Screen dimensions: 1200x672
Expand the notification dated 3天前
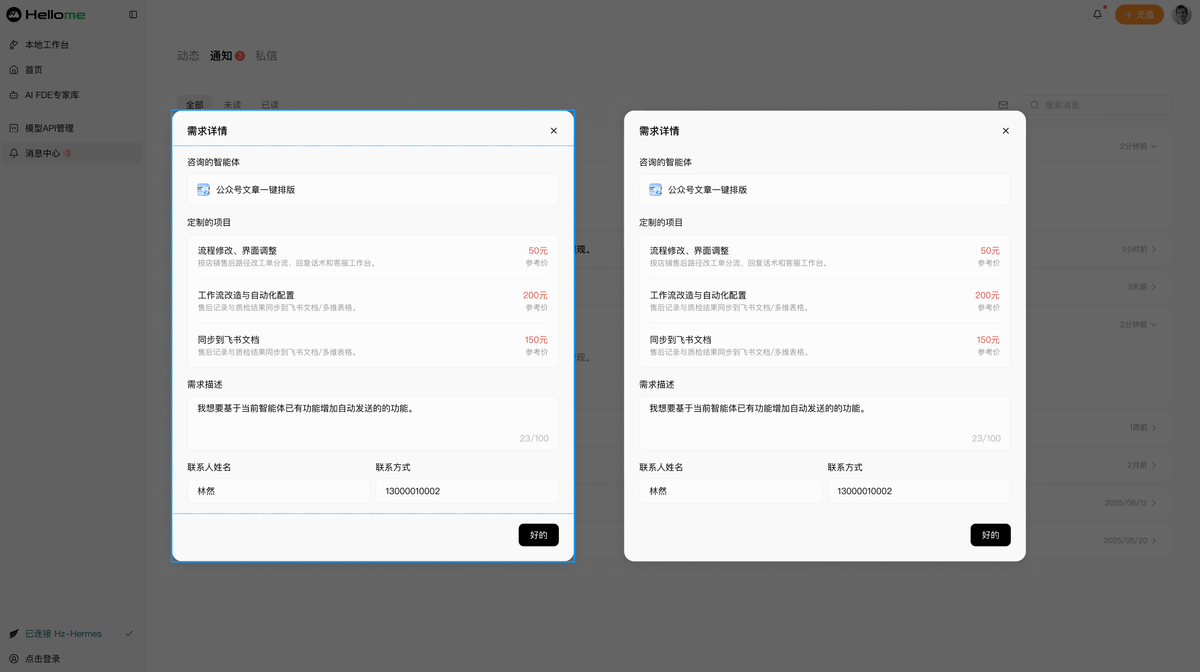1142,287
